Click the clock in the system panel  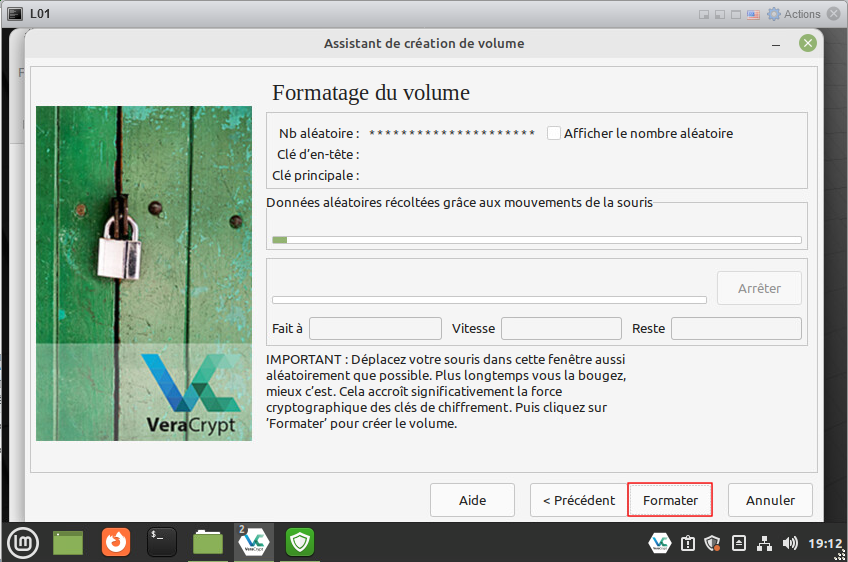824,543
